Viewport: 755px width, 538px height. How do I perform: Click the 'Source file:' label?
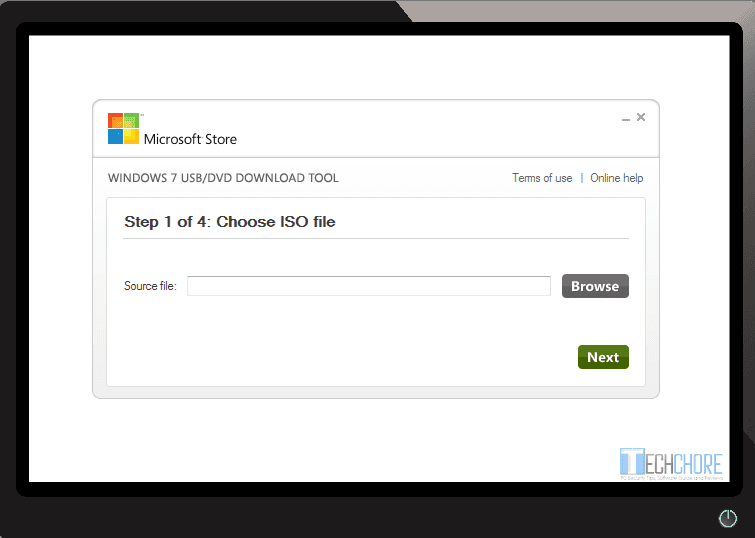coord(150,286)
